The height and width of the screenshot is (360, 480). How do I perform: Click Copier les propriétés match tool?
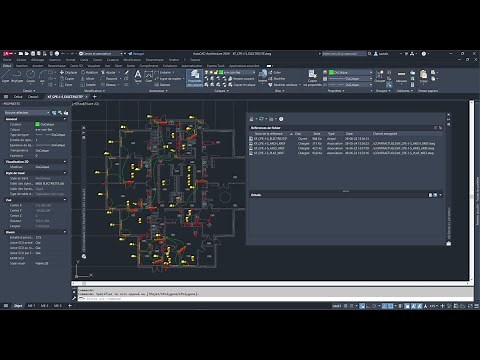pyautogui.click(x=312, y=78)
